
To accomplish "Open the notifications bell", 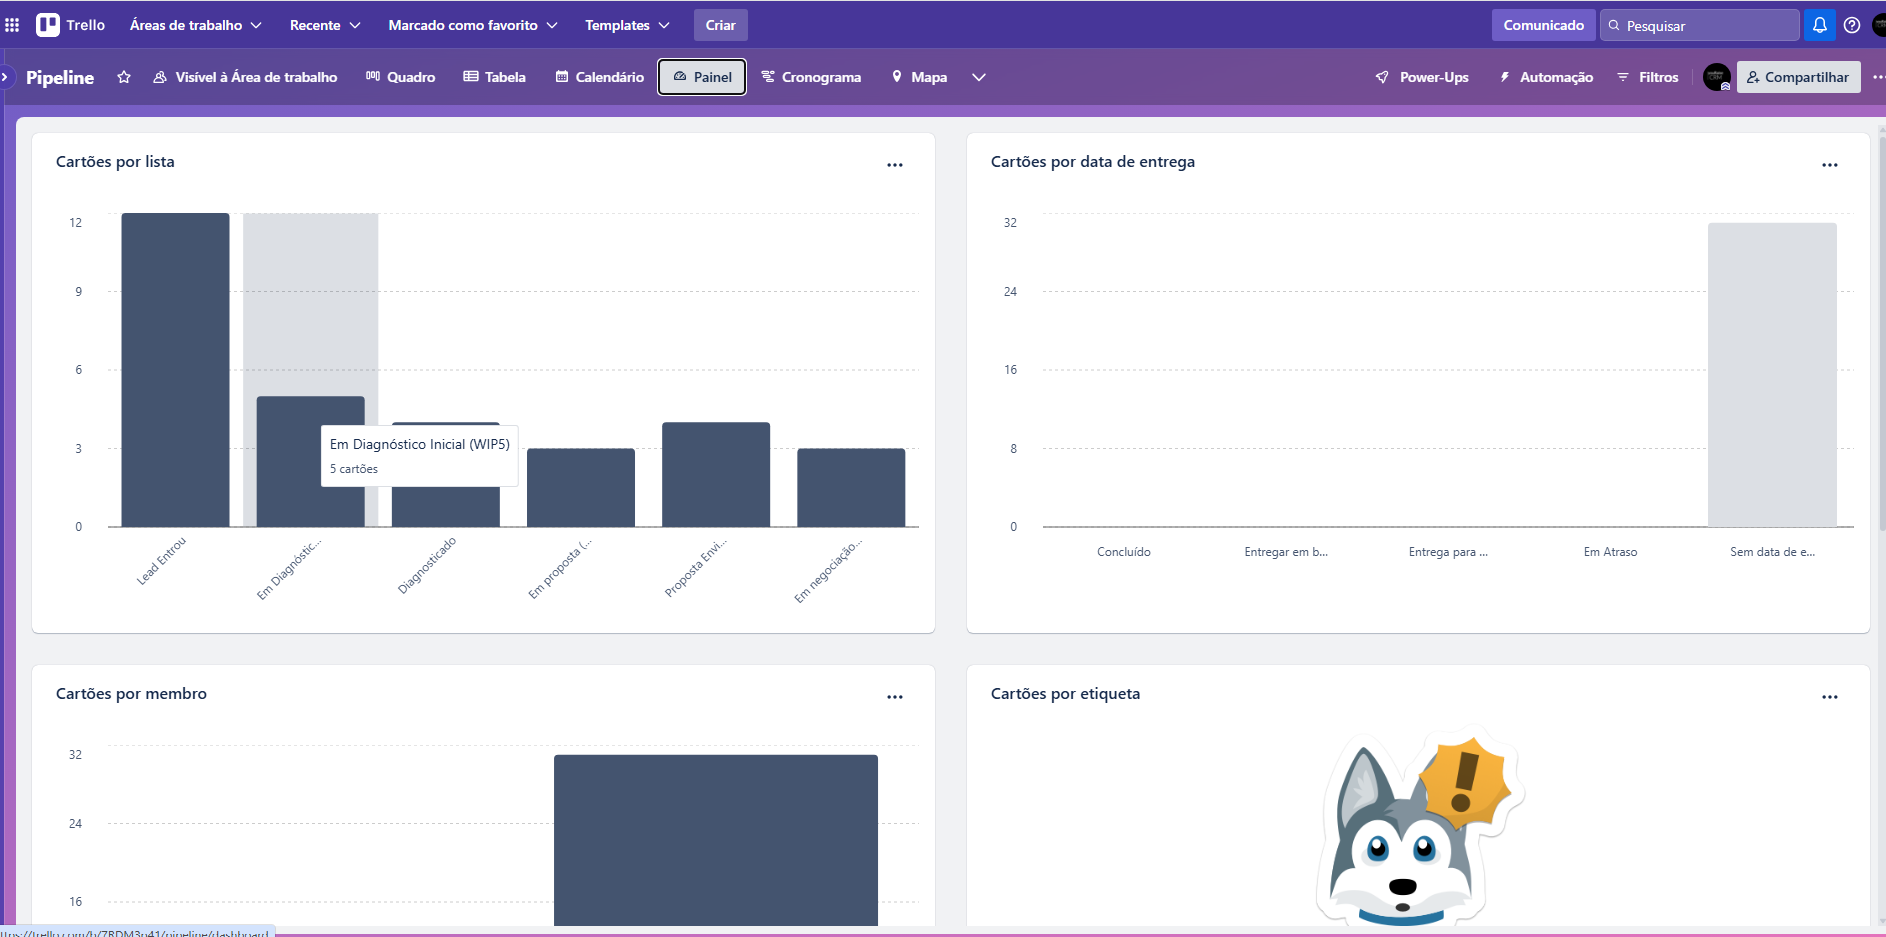I will (x=1820, y=25).
